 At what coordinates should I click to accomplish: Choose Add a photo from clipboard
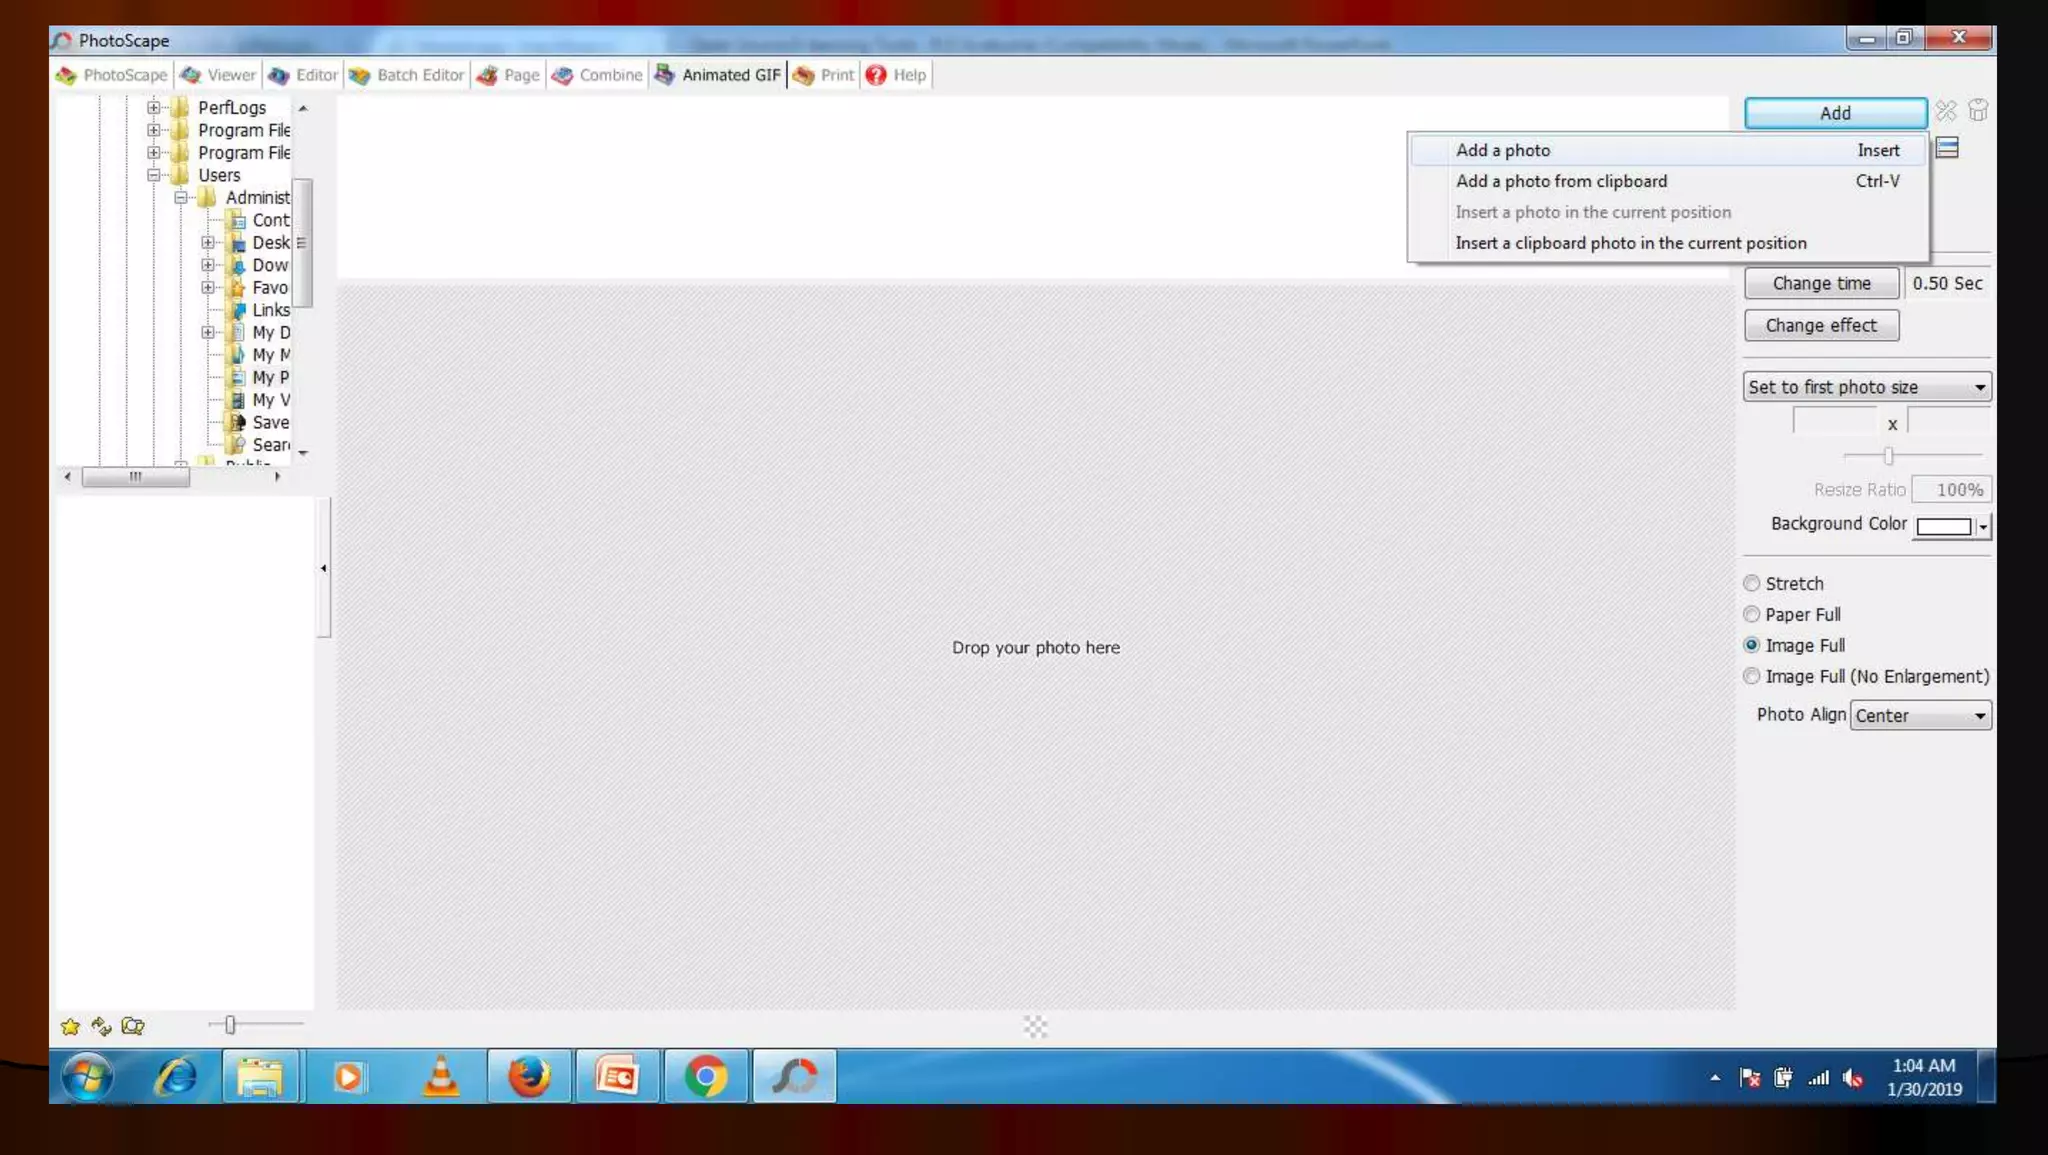[1561, 181]
